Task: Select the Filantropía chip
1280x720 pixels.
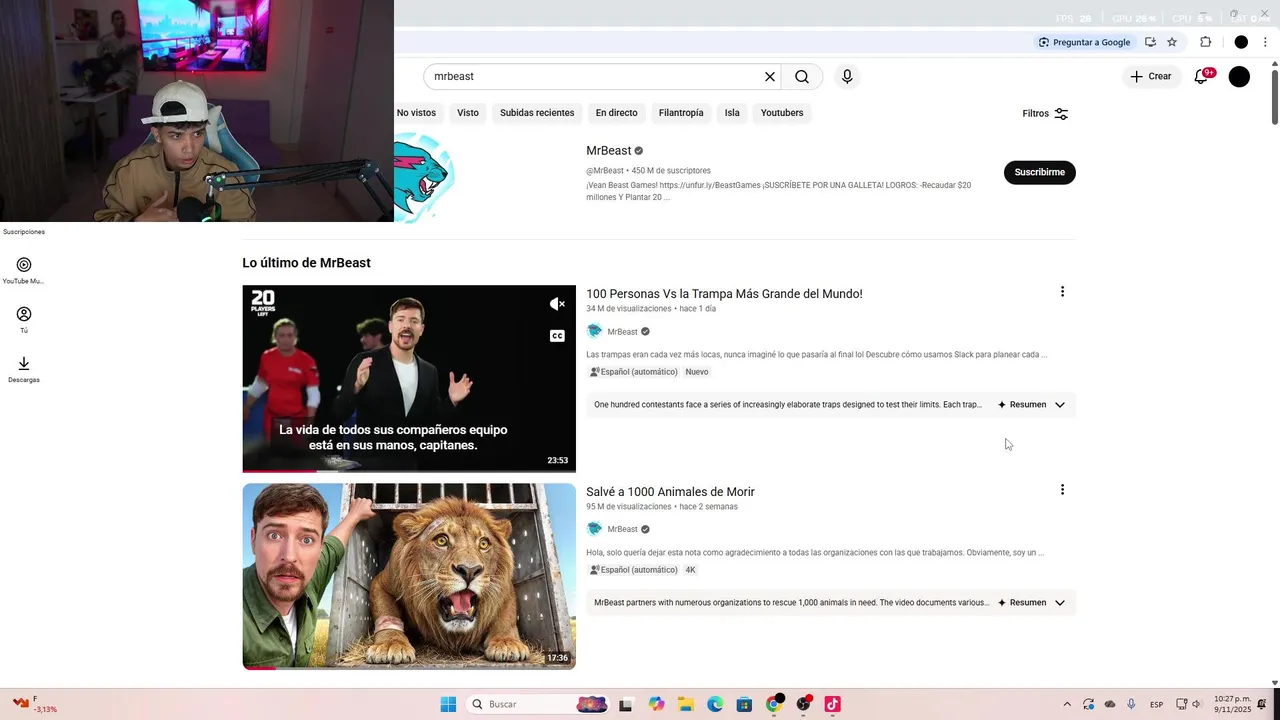Action: (x=681, y=113)
